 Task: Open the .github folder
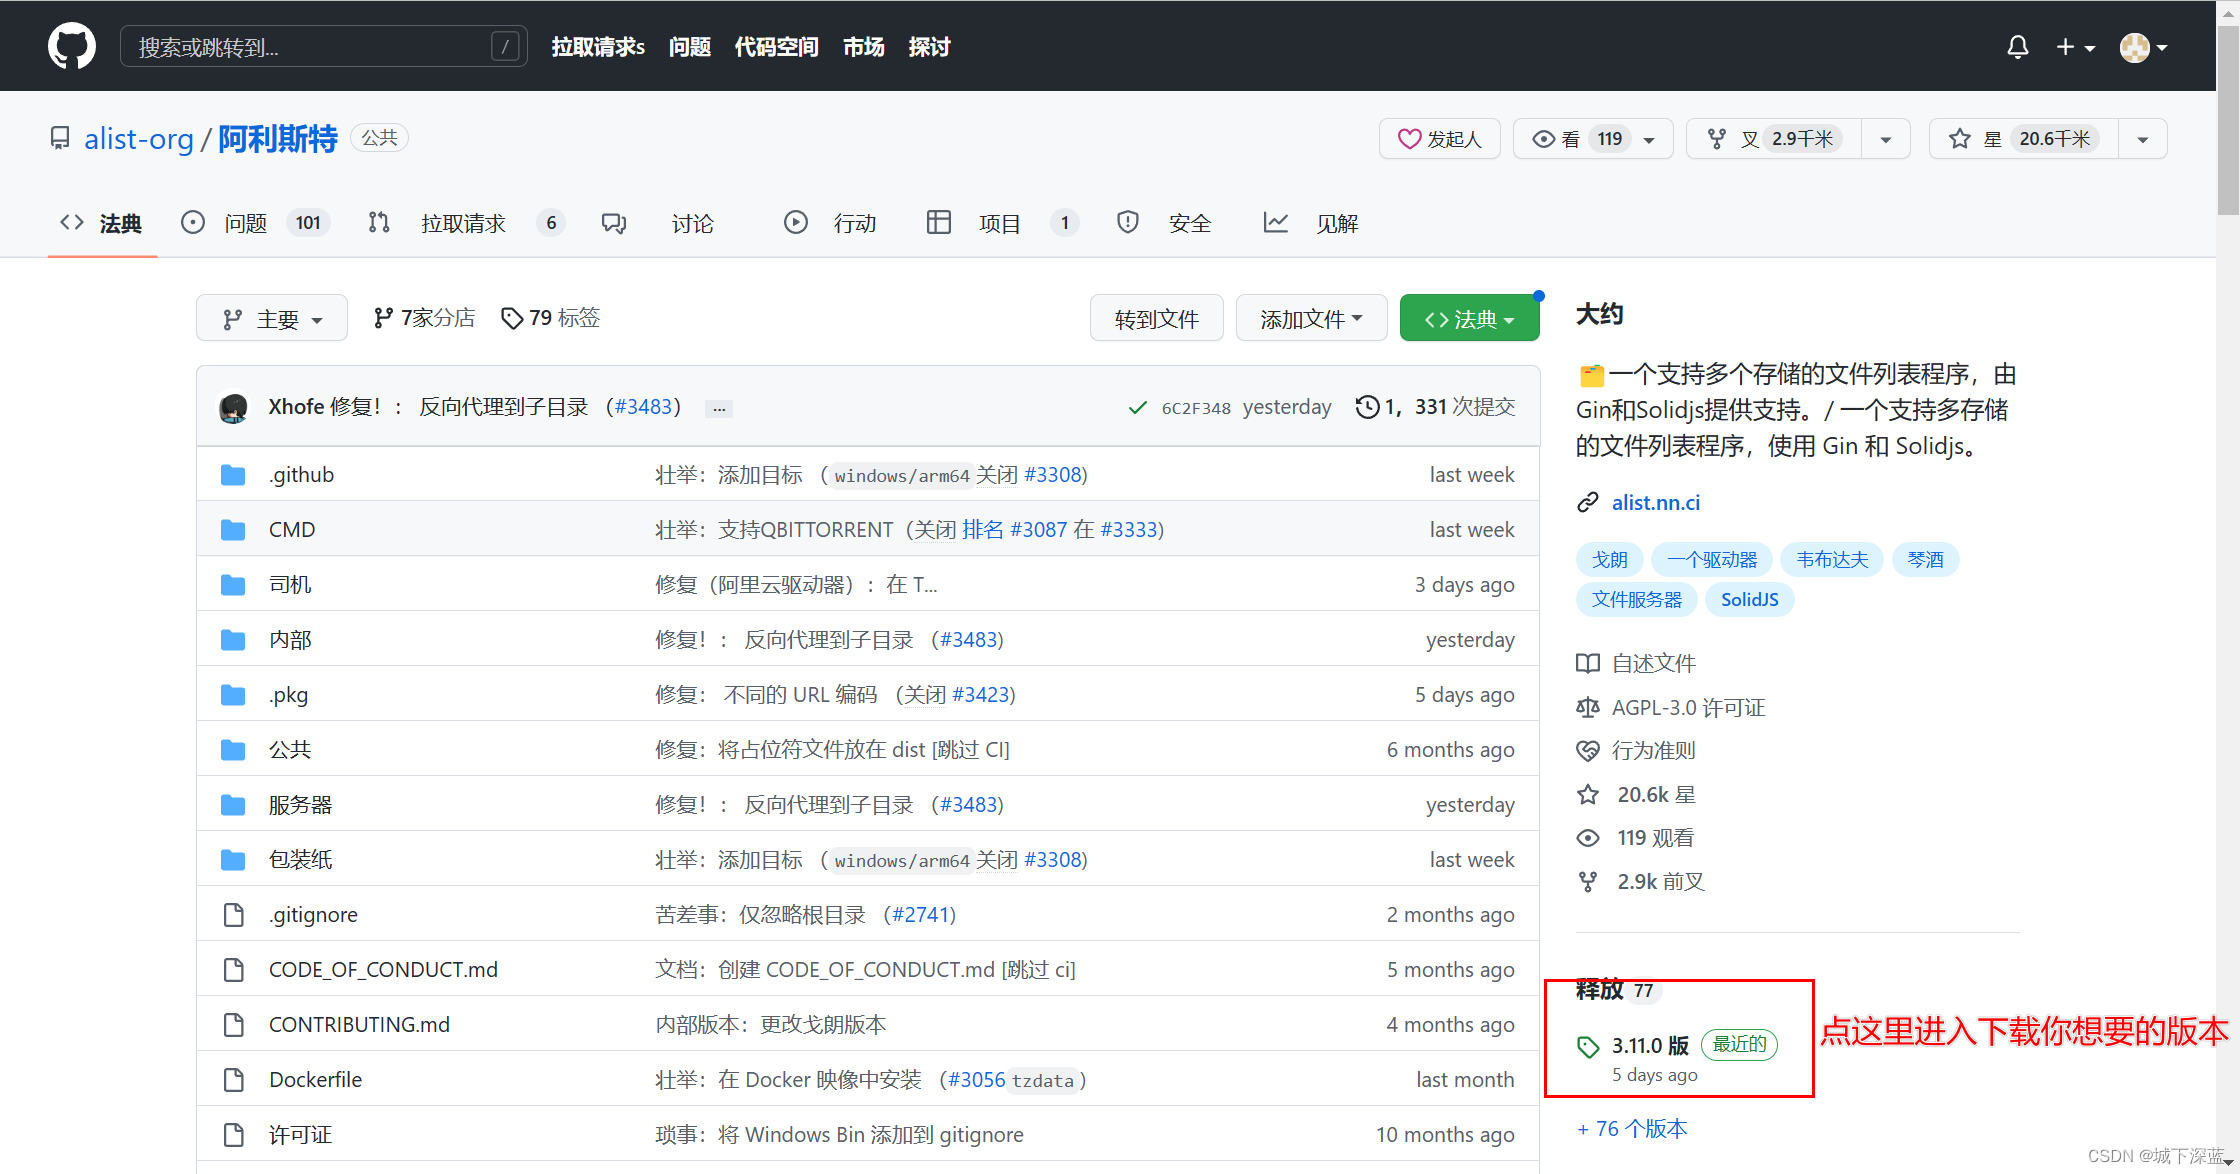coord(301,474)
